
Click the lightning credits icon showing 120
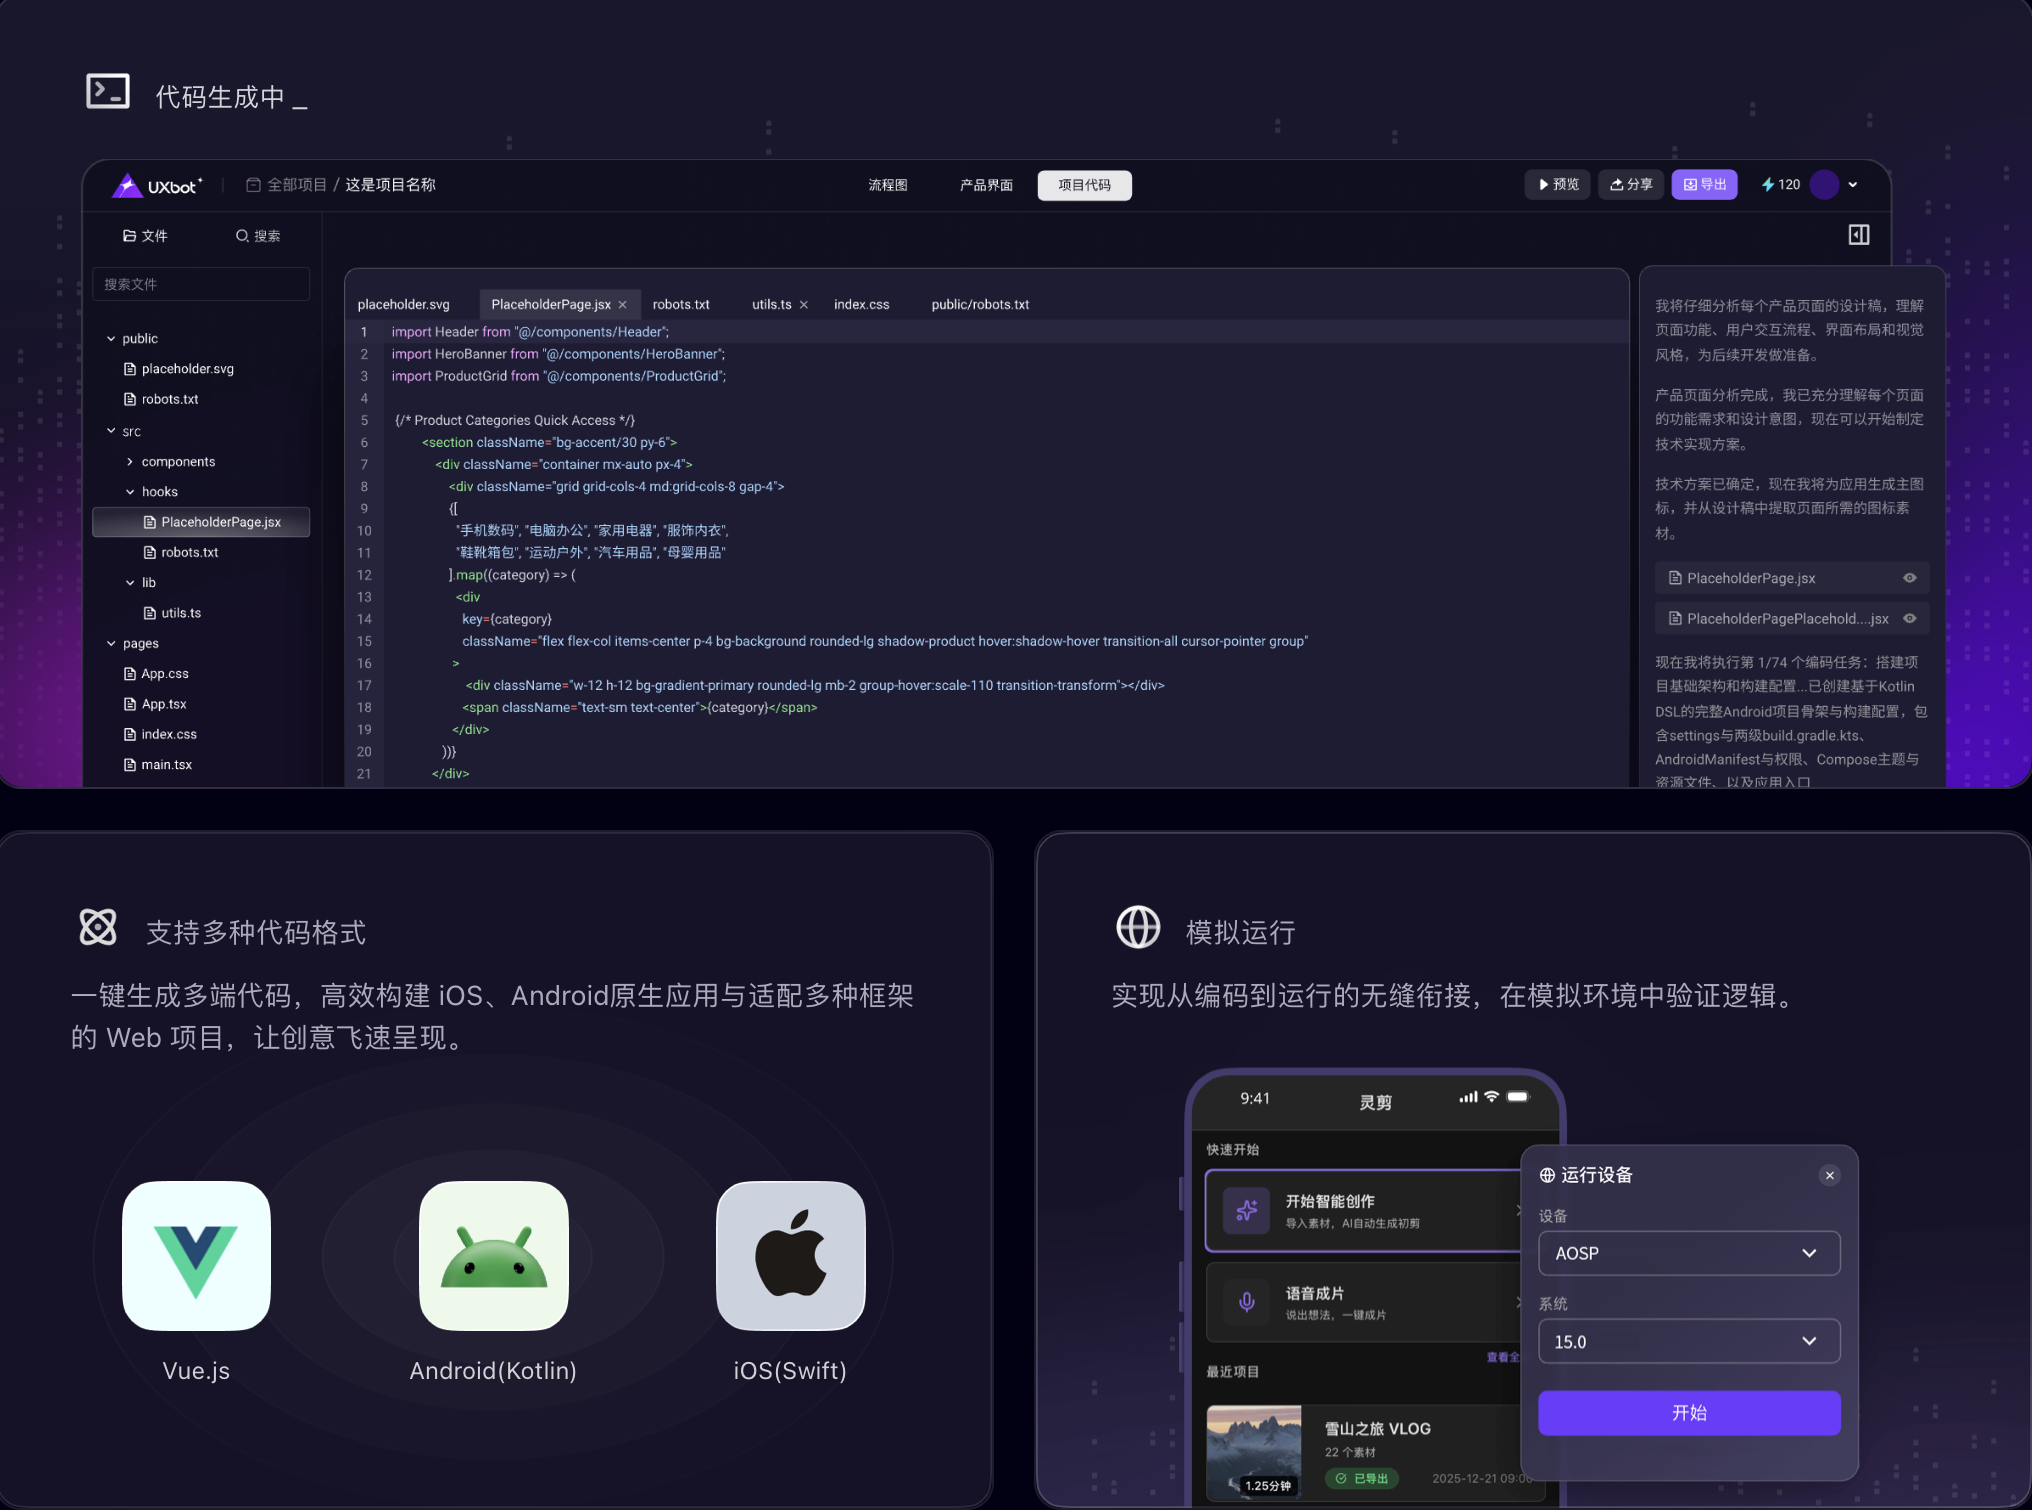tap(1768, 185)
